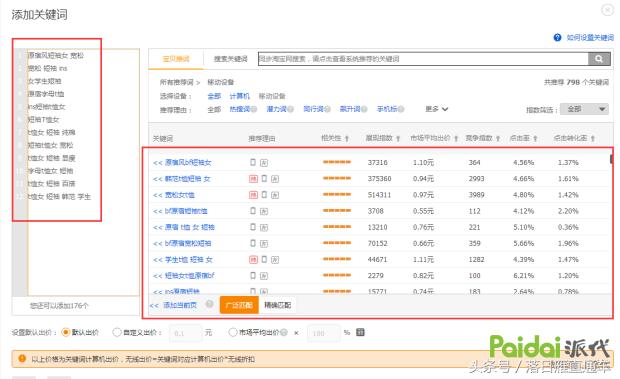Add the keyword in the 44671 row
This screenshot has width=620, height=379.
point(183,260)
